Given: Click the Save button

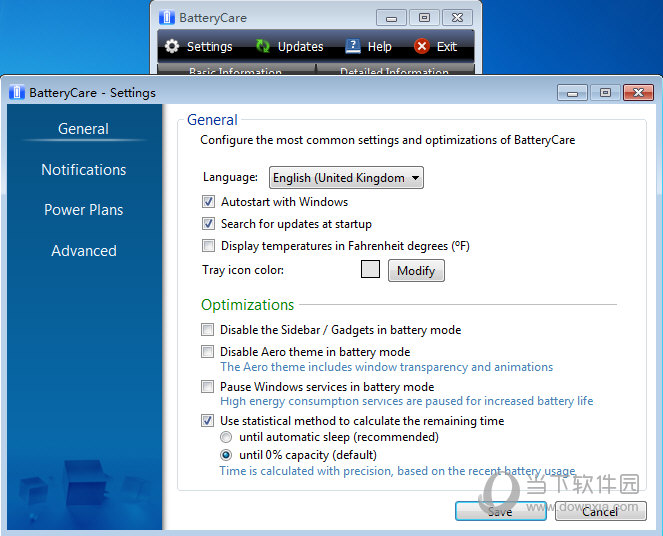Looking at the screenshot, I should (501, 511).
